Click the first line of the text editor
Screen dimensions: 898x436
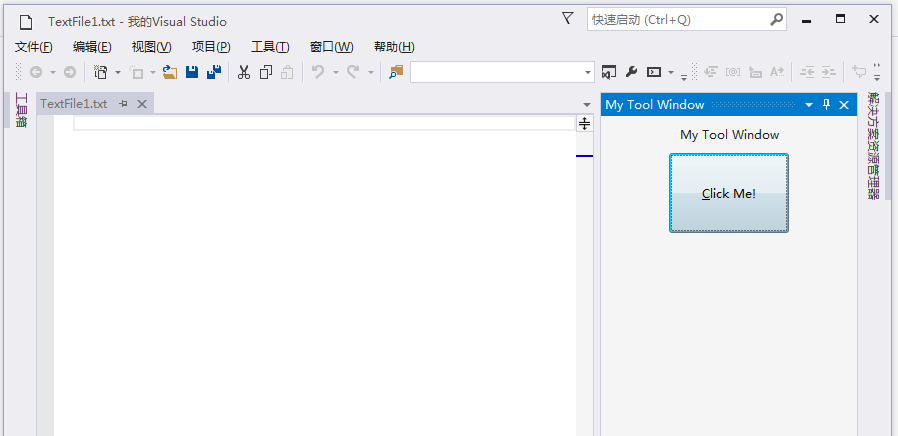point(324,123)
